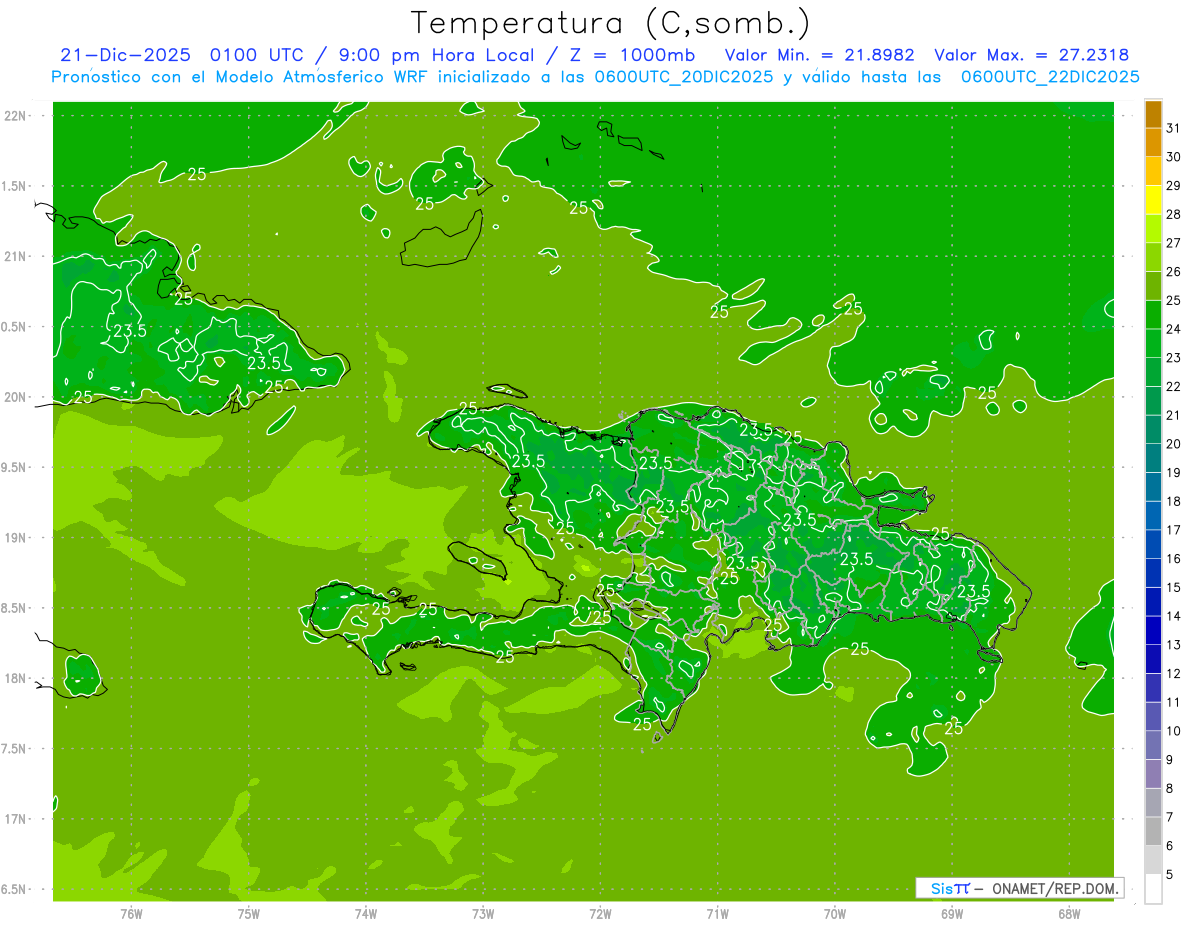Click the 73W longitude axis label

[x=483, y=914]
